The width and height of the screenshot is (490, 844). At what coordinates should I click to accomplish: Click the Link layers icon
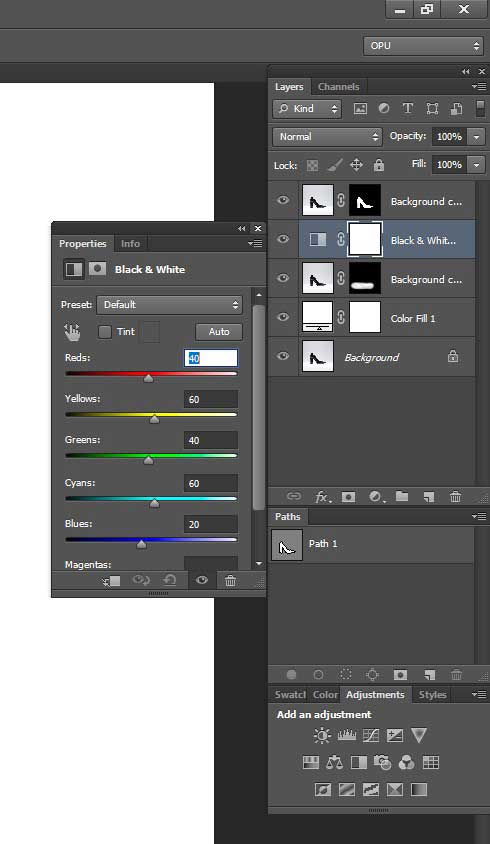click(293, 496)
